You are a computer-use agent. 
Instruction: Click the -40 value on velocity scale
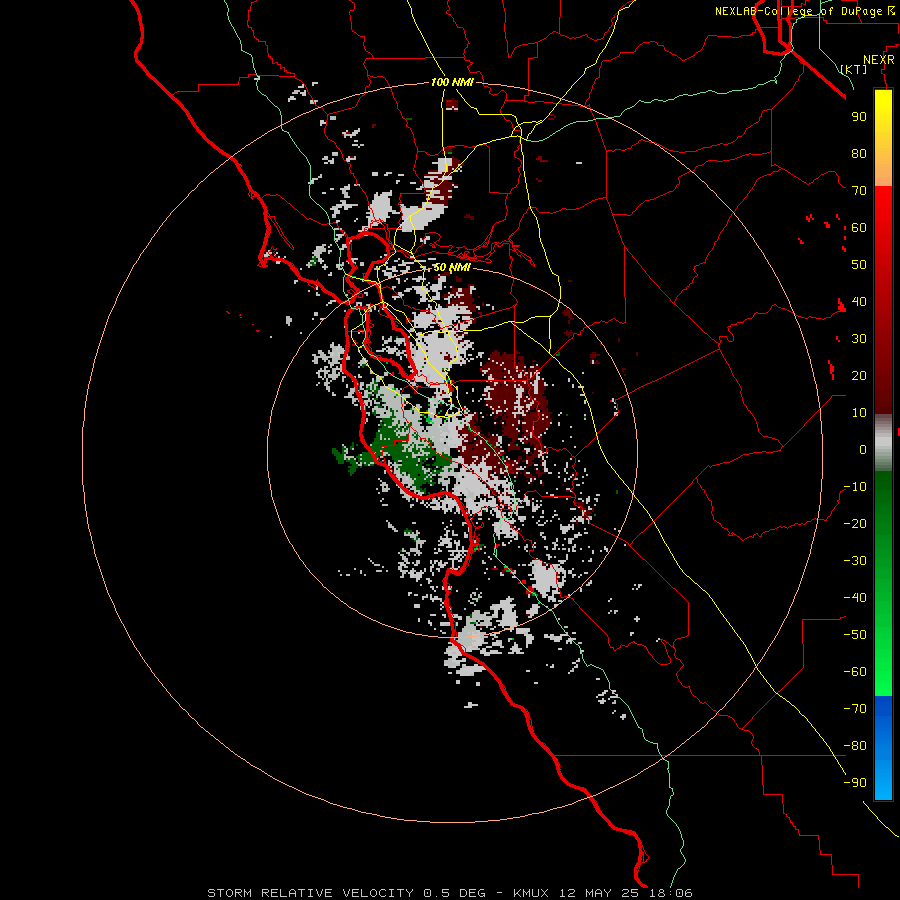(855, 598)
